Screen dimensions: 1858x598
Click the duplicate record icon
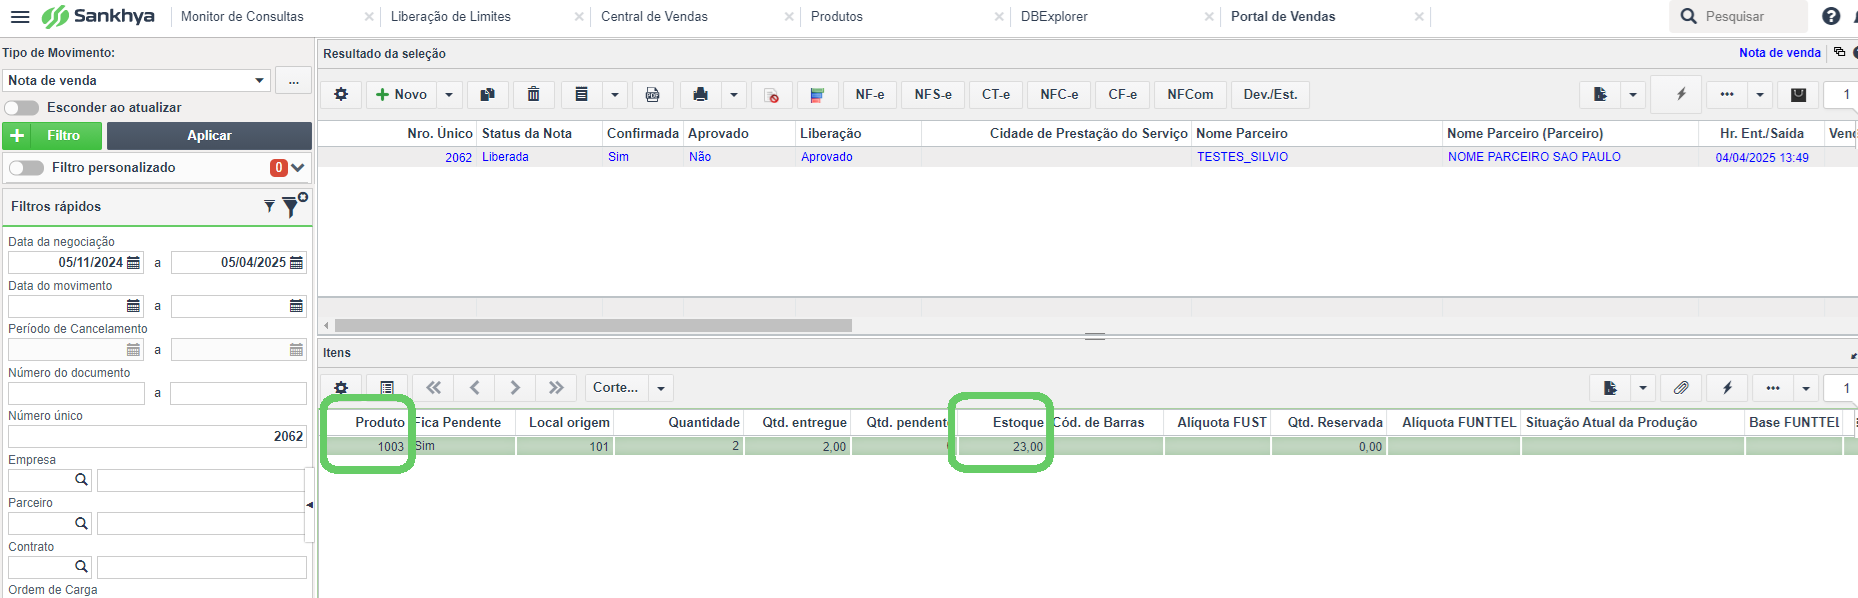pos(487,94)
